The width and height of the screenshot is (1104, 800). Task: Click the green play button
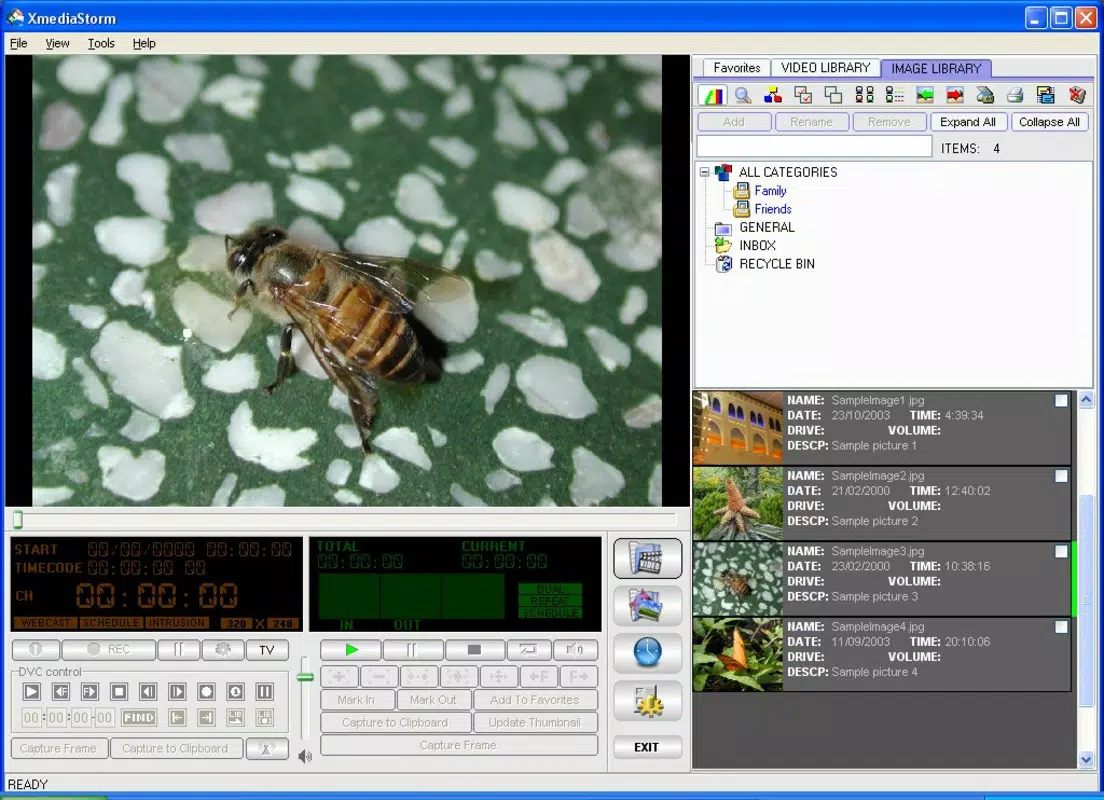[351, 649]
